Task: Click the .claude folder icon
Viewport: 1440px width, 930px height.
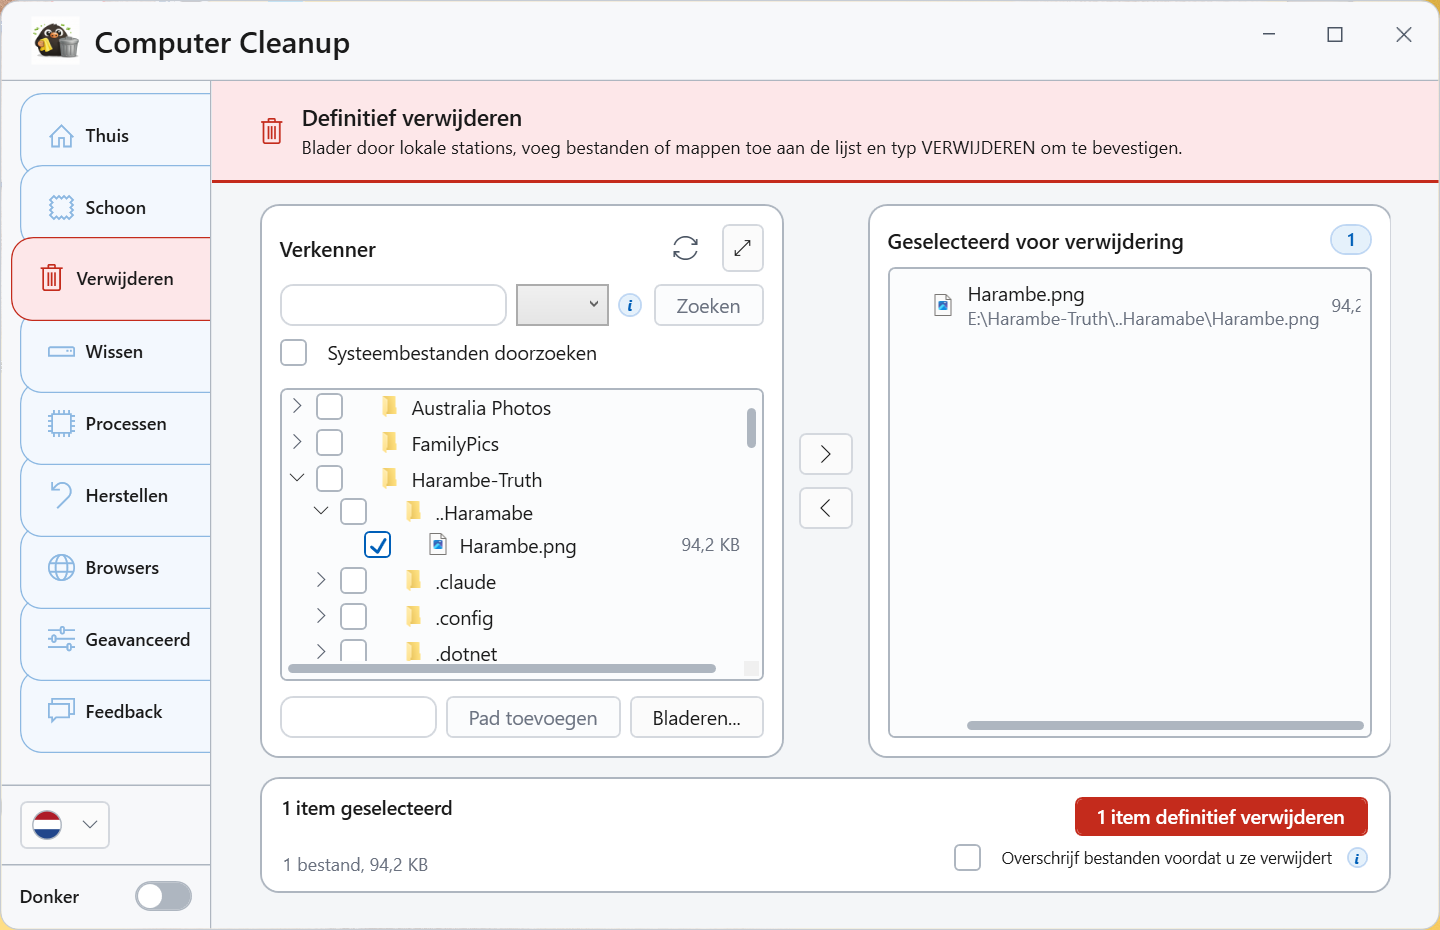Action: click(414, 580)
